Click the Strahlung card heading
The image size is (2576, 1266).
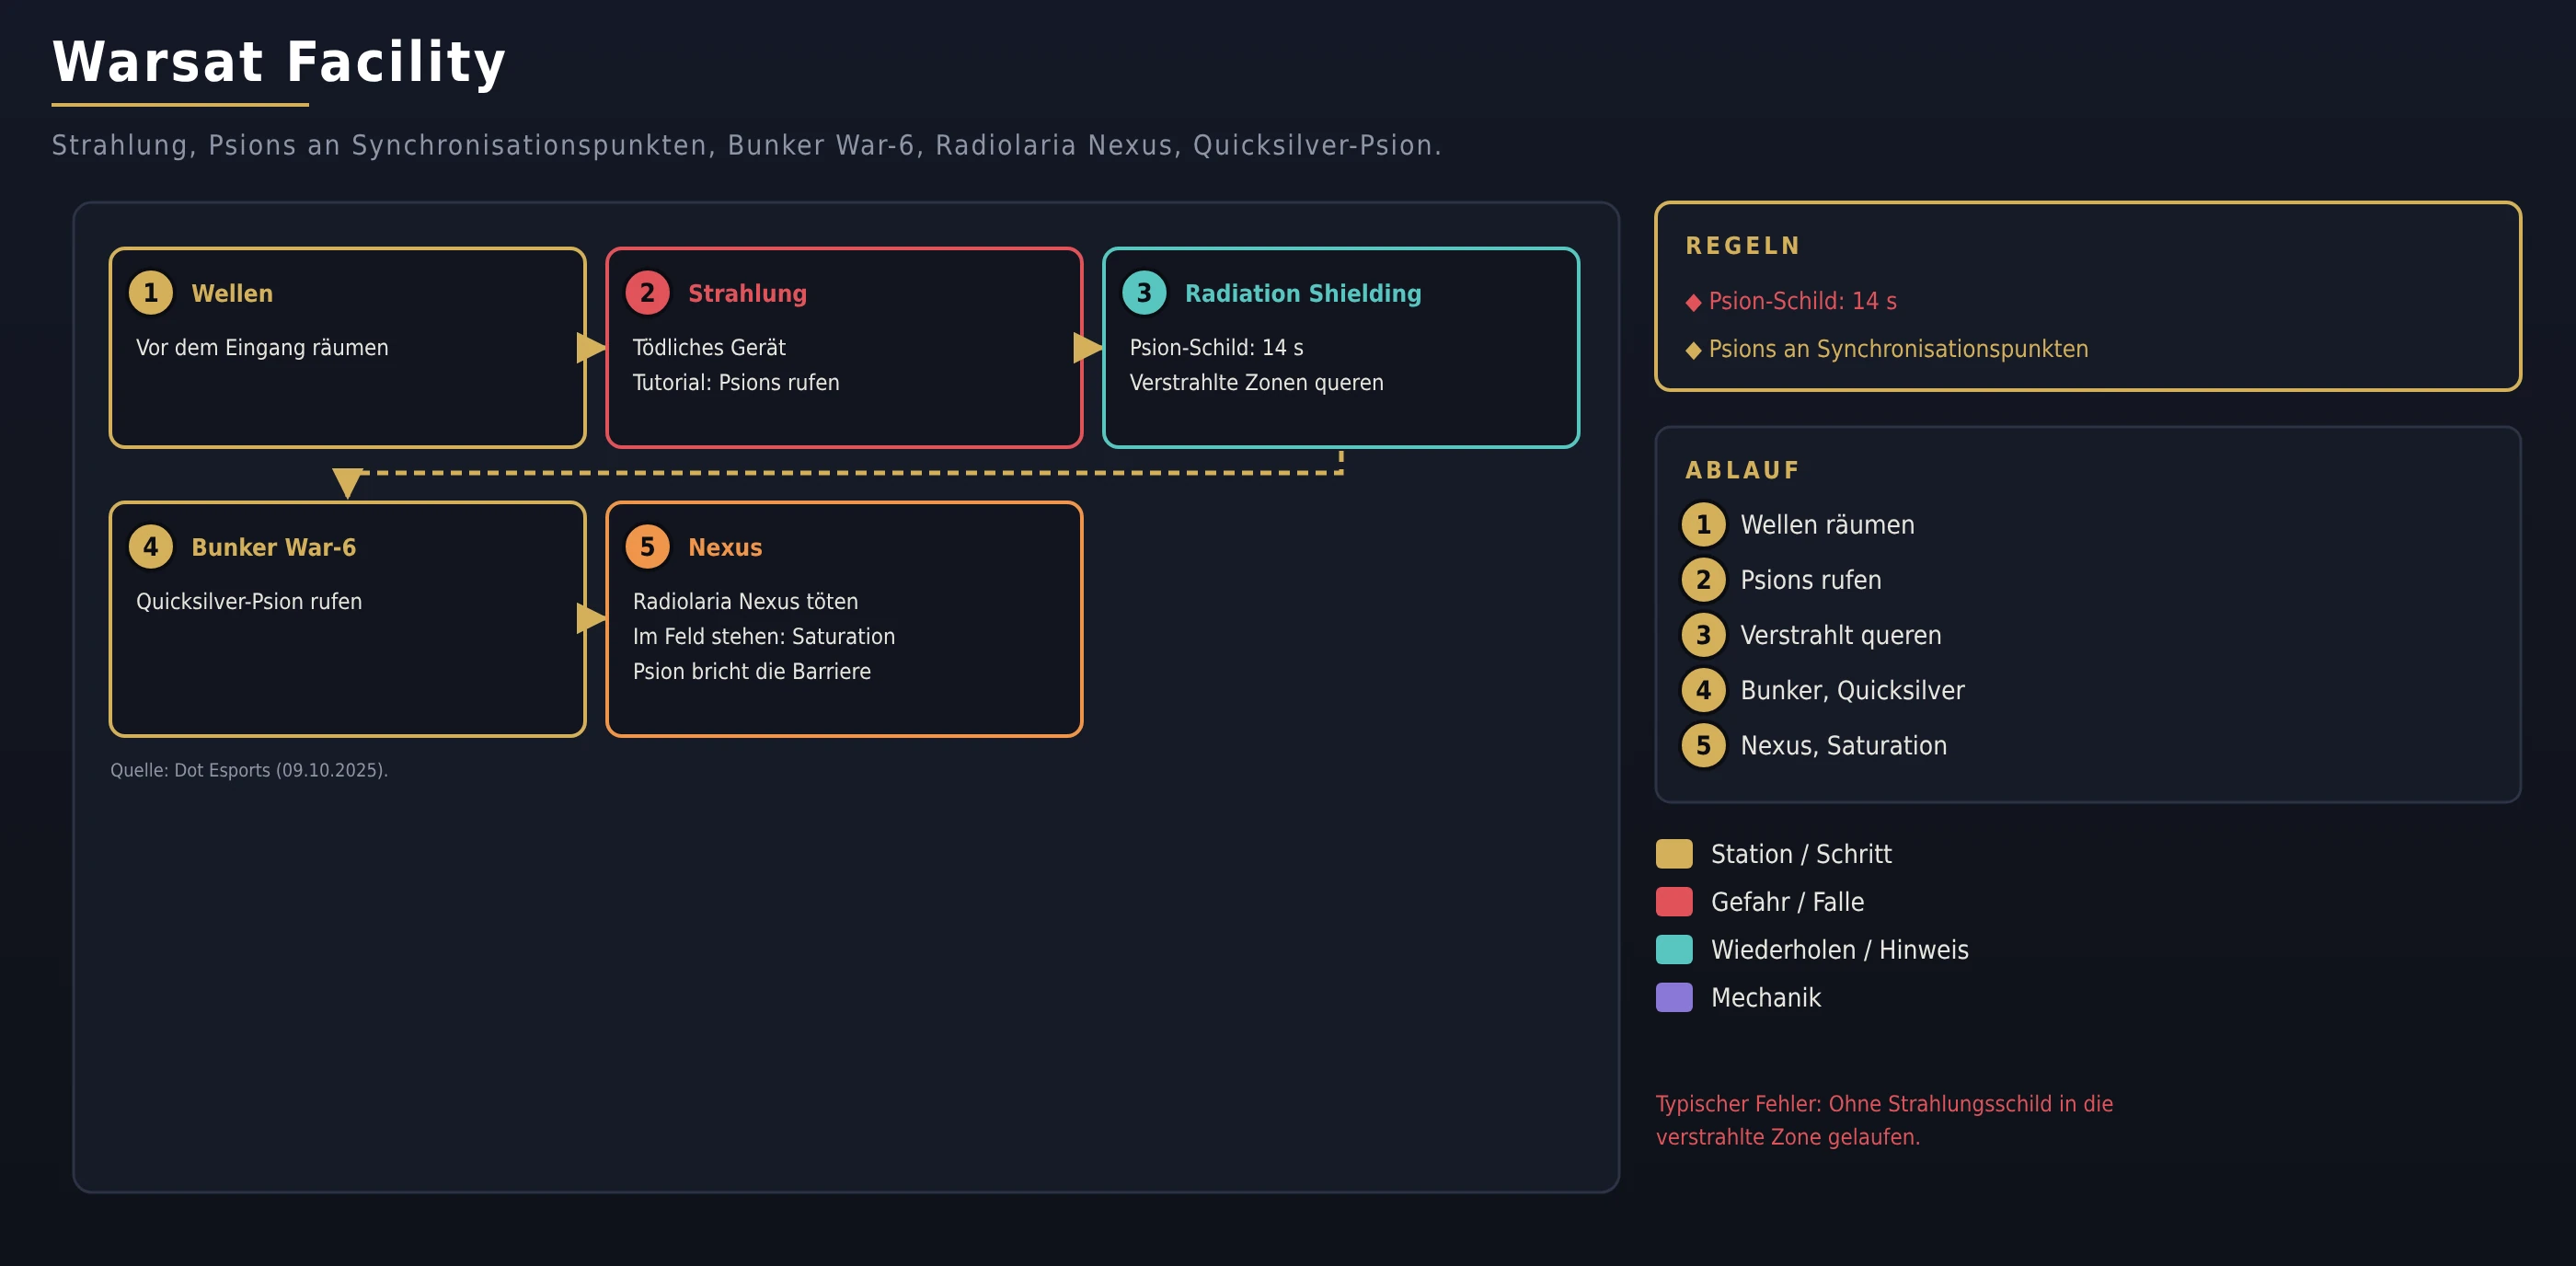(x=747, y=293)
